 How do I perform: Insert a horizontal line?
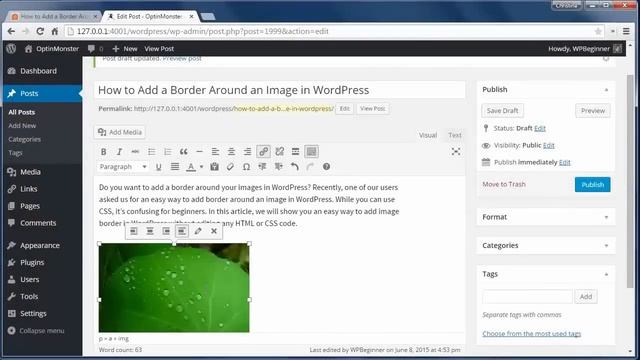[x=199, y=152]
